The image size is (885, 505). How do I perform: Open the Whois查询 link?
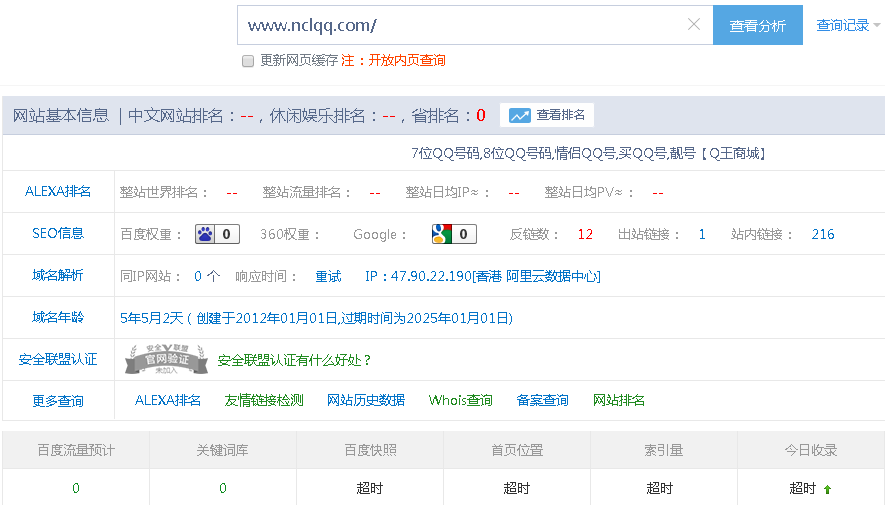point(460,401)
